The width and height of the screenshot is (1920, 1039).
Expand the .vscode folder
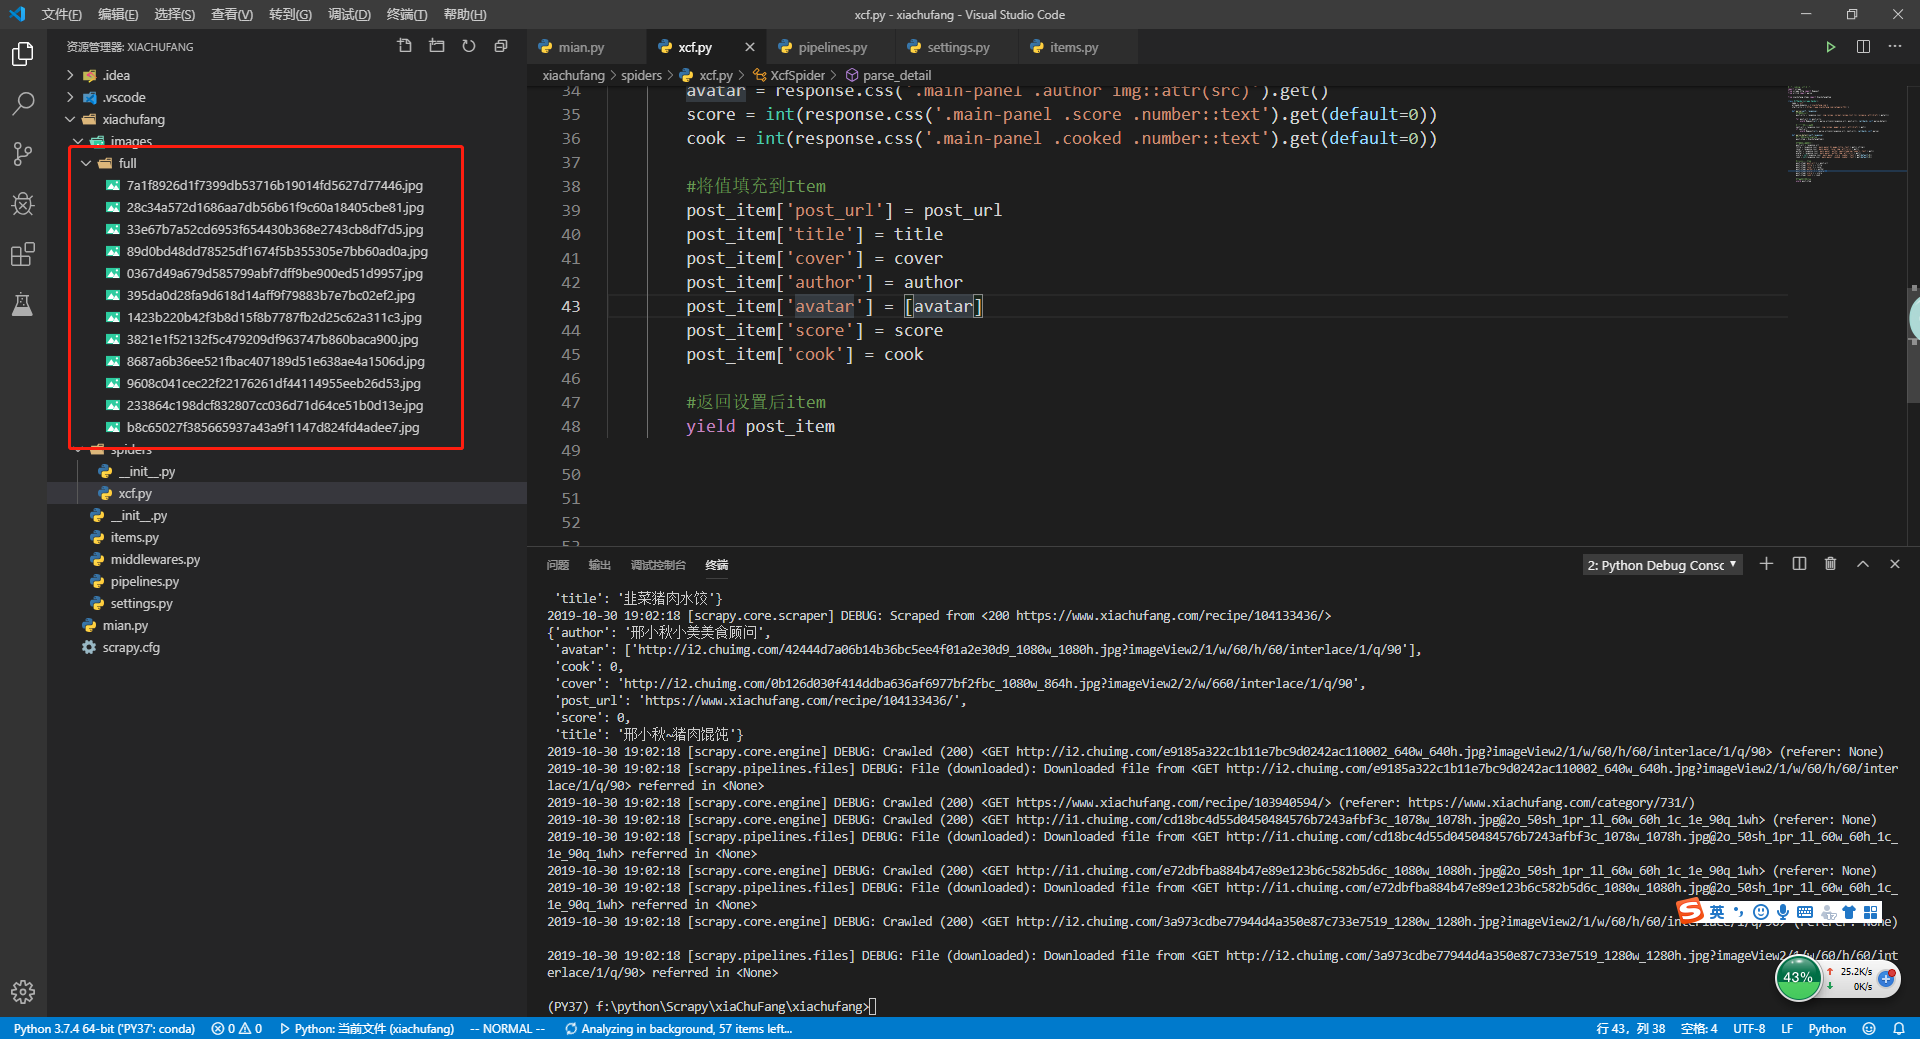pos(70,97)
